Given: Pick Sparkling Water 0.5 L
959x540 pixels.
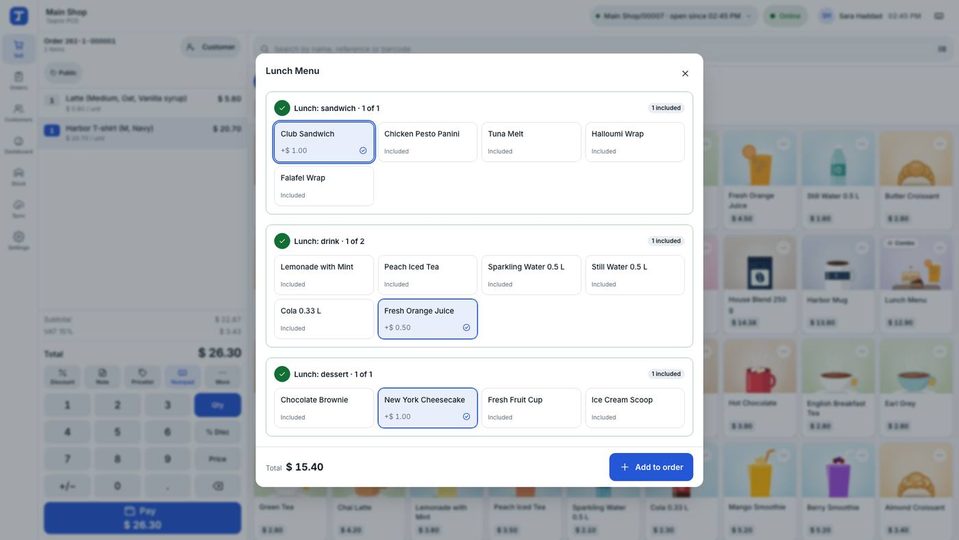Looking at the screenshot, I should pyautogui.click(x=531, y=275).
